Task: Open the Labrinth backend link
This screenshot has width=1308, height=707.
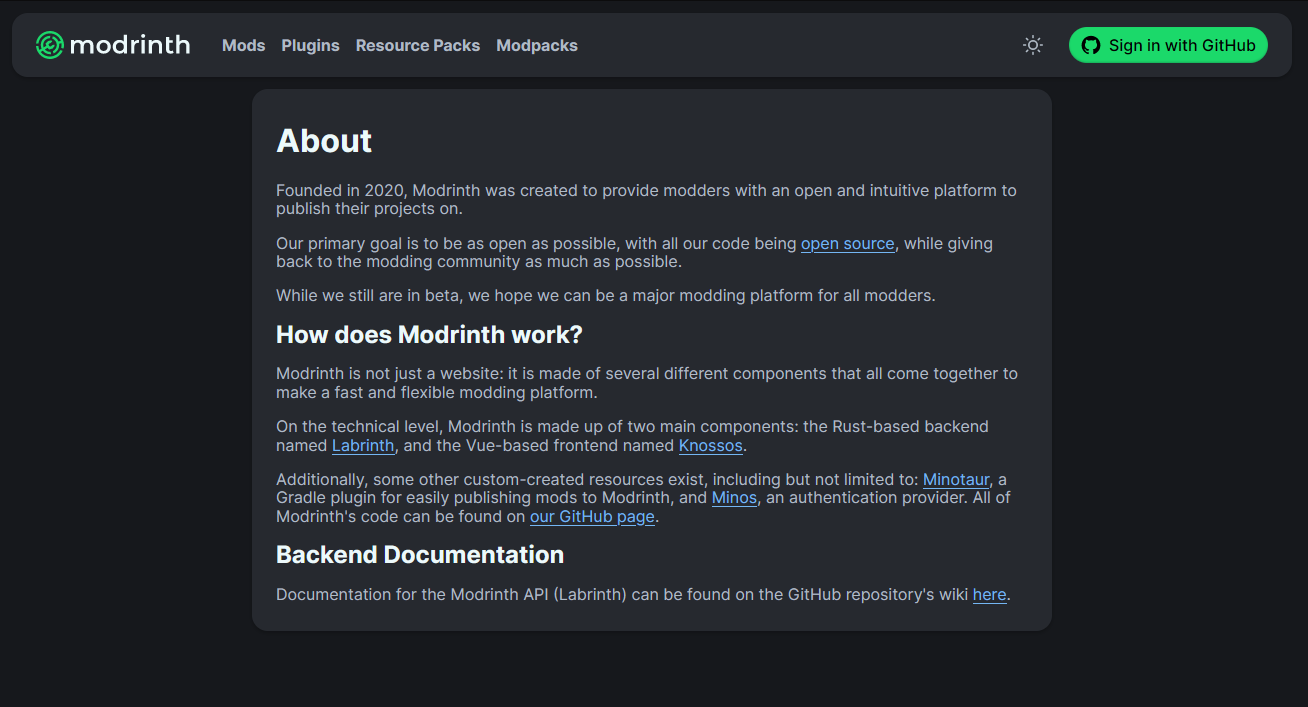Action: point(363,446)
